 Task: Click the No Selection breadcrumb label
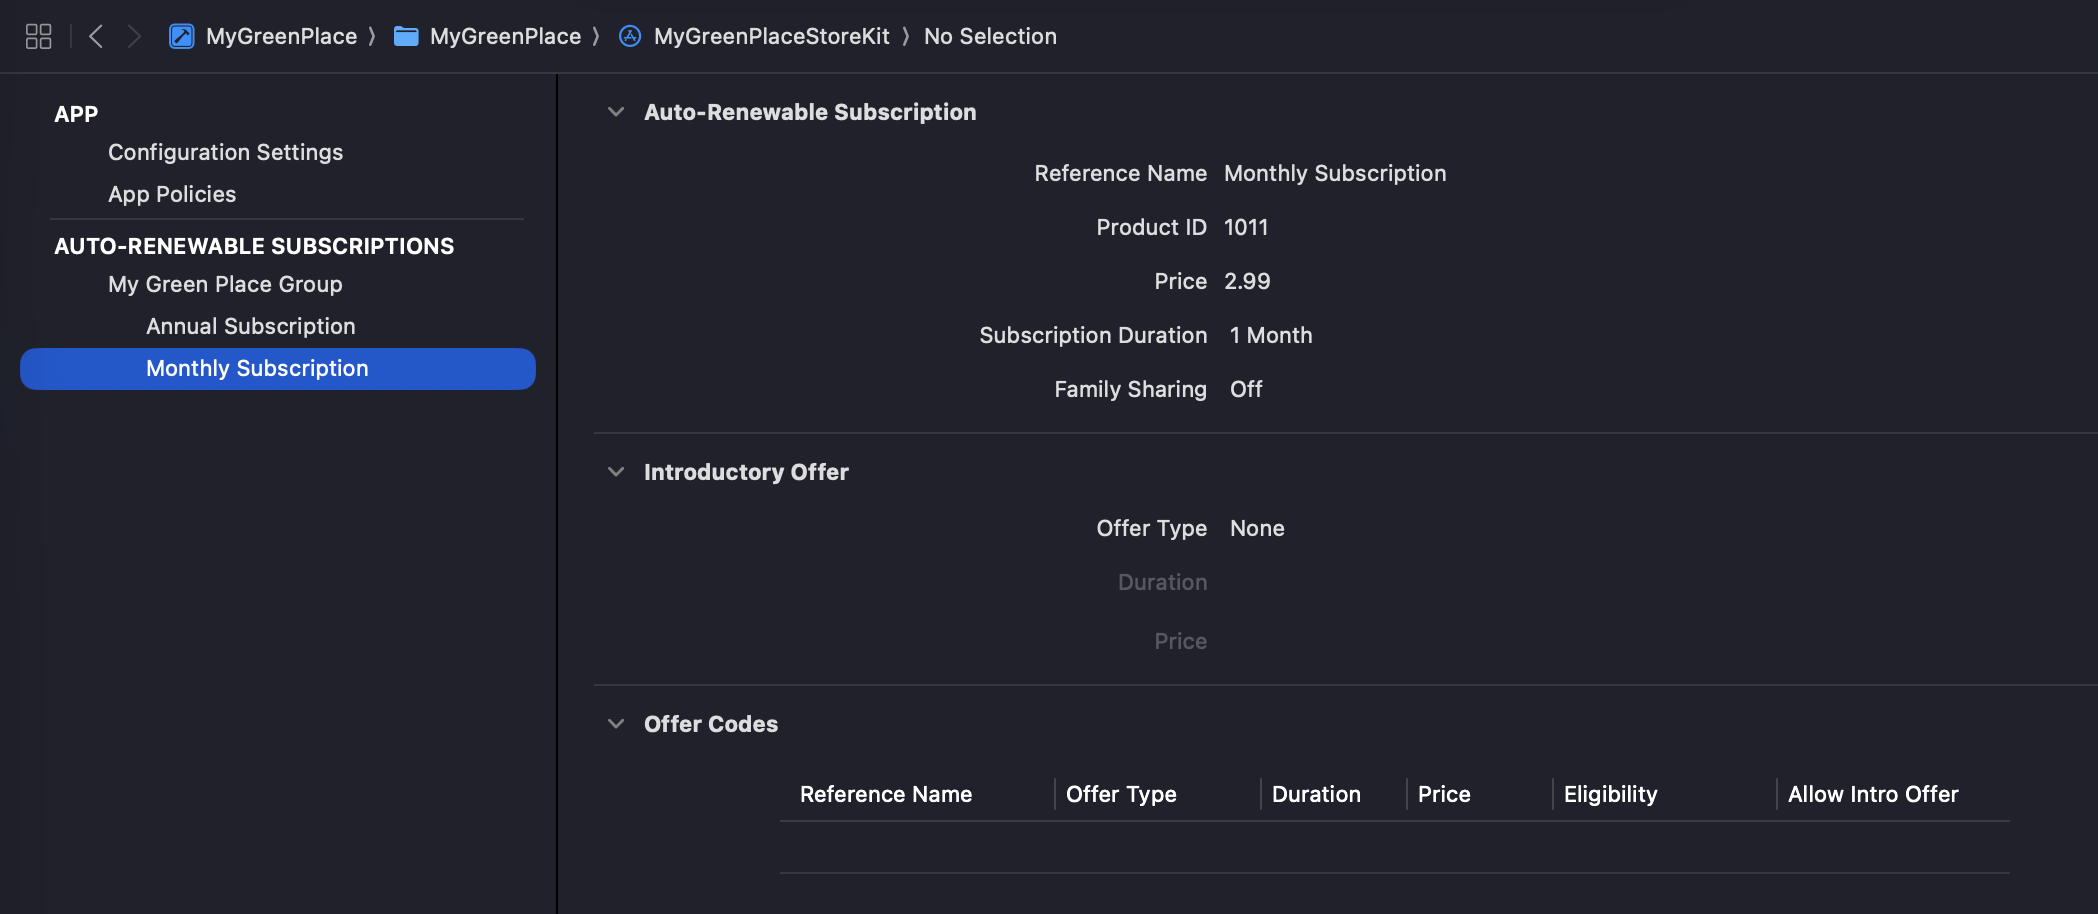coord(990,36)
